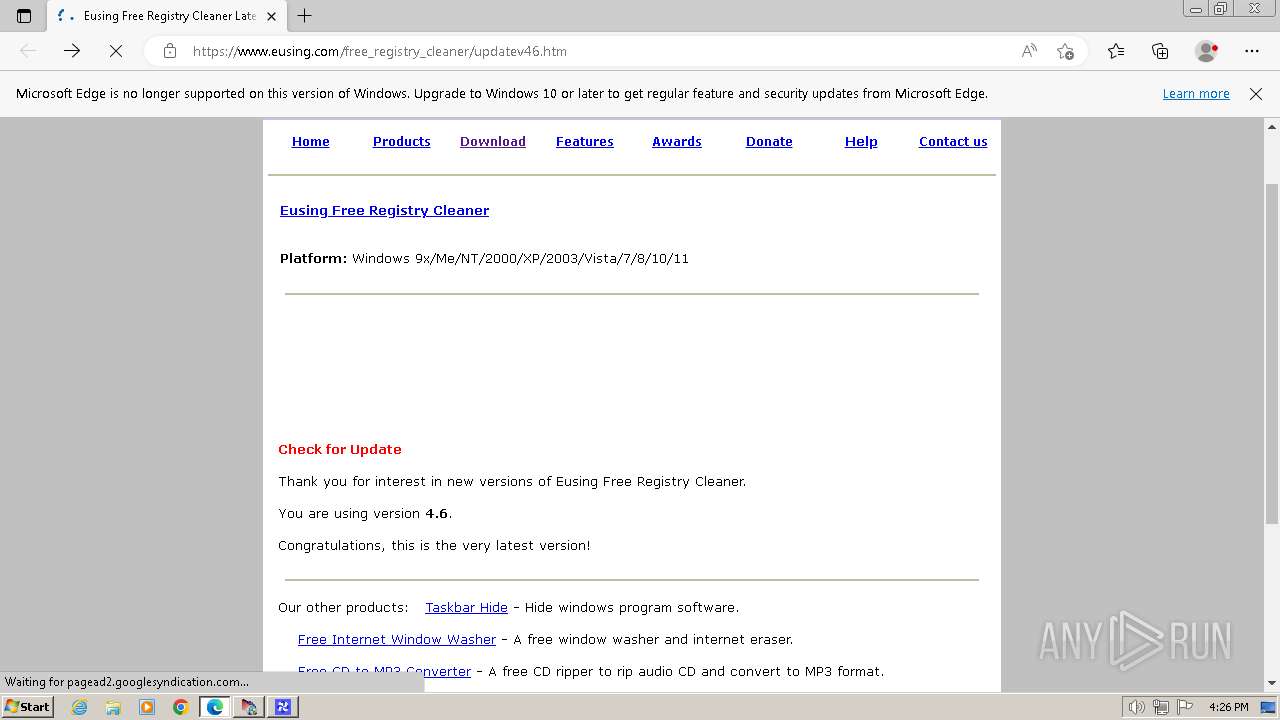Open Free CD to MP3 Converter link
The image size is (1280, 720).
tap(384, 672)
